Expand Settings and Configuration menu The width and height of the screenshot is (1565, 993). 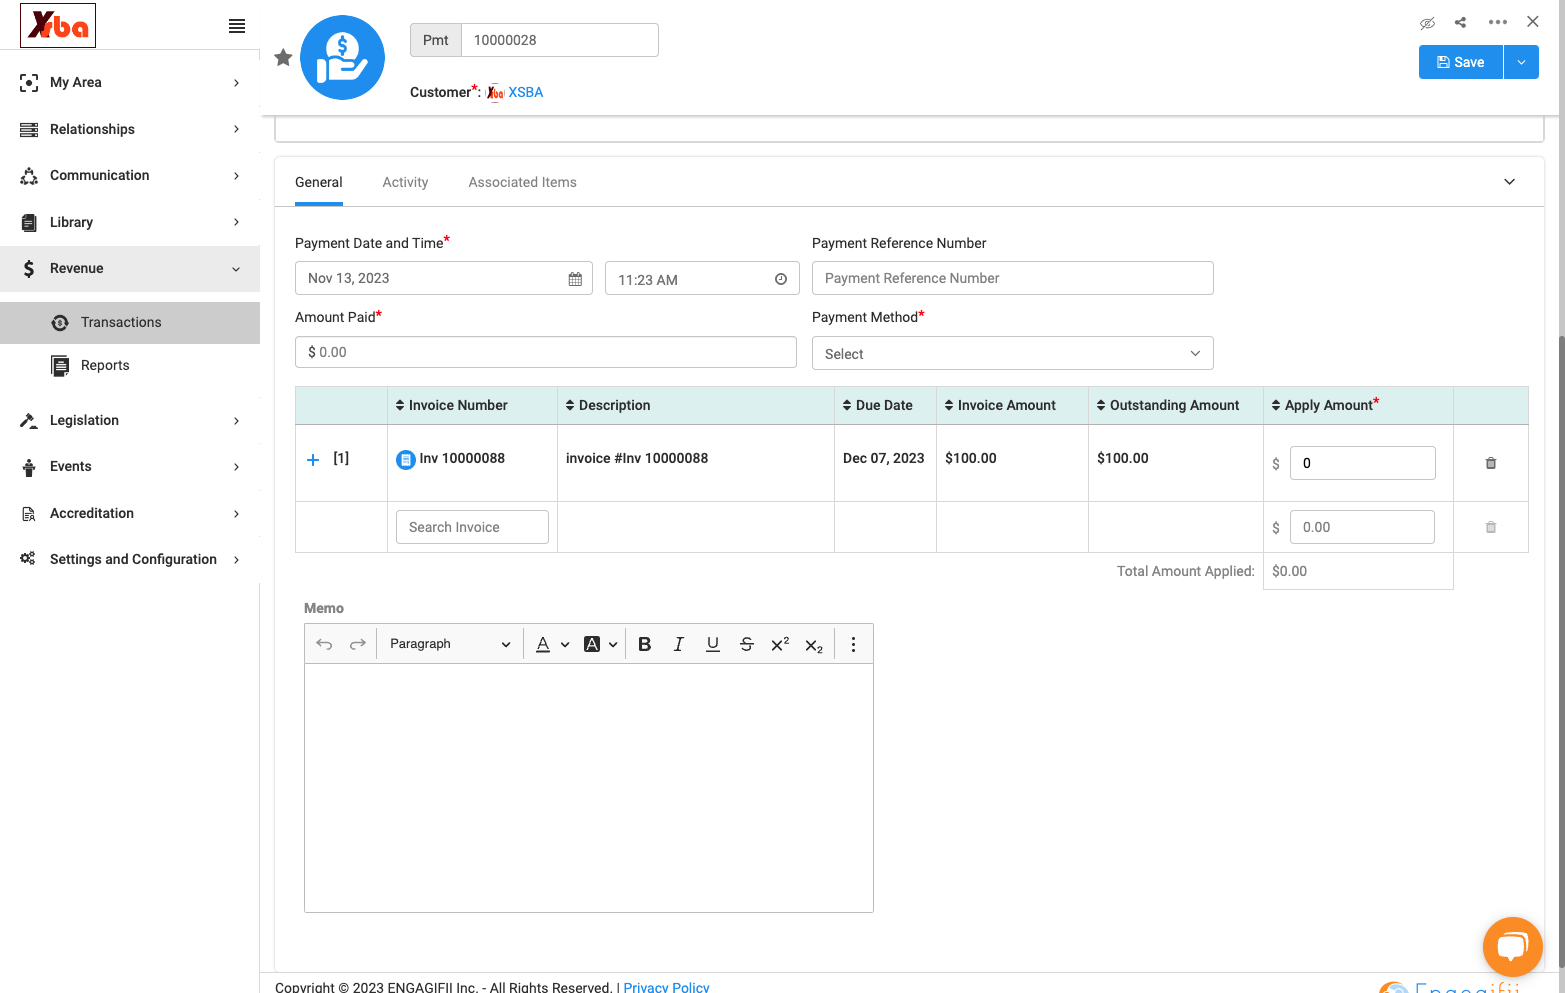130,559
